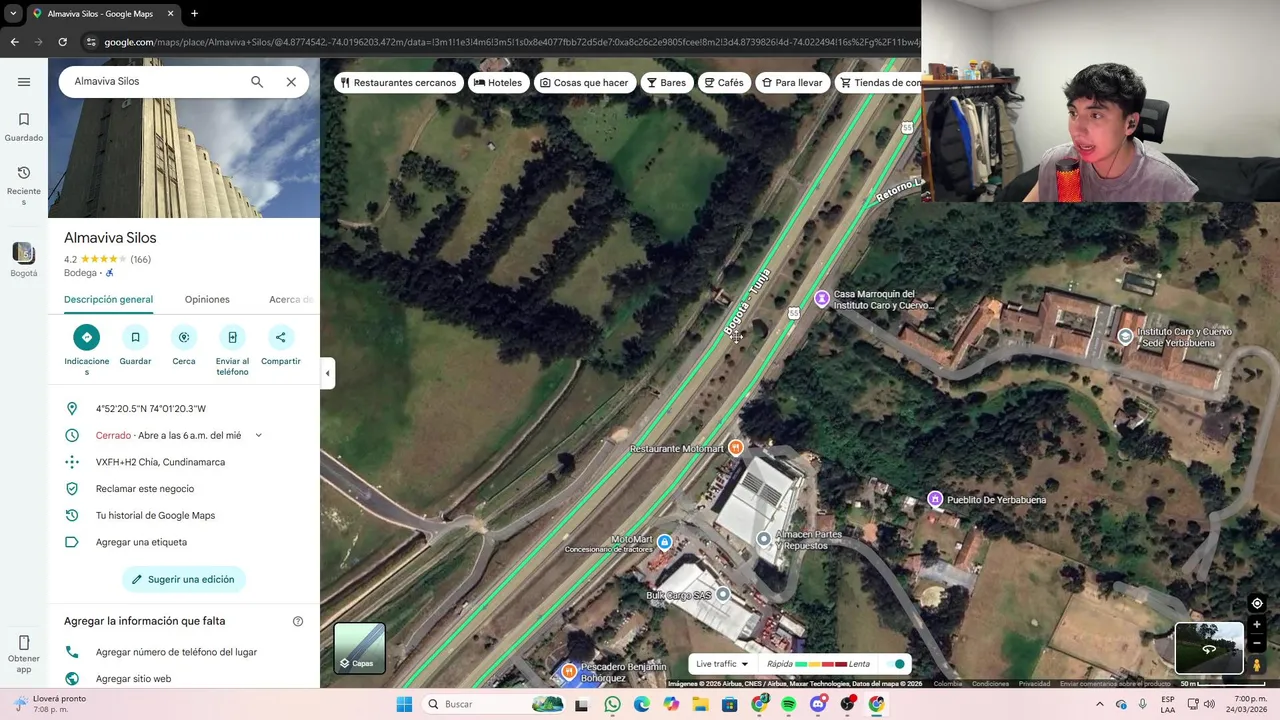Click the Pescadero Benjamin Bohorquez pin
This screenshot has height=720, width=1280.
coord(569,670)
